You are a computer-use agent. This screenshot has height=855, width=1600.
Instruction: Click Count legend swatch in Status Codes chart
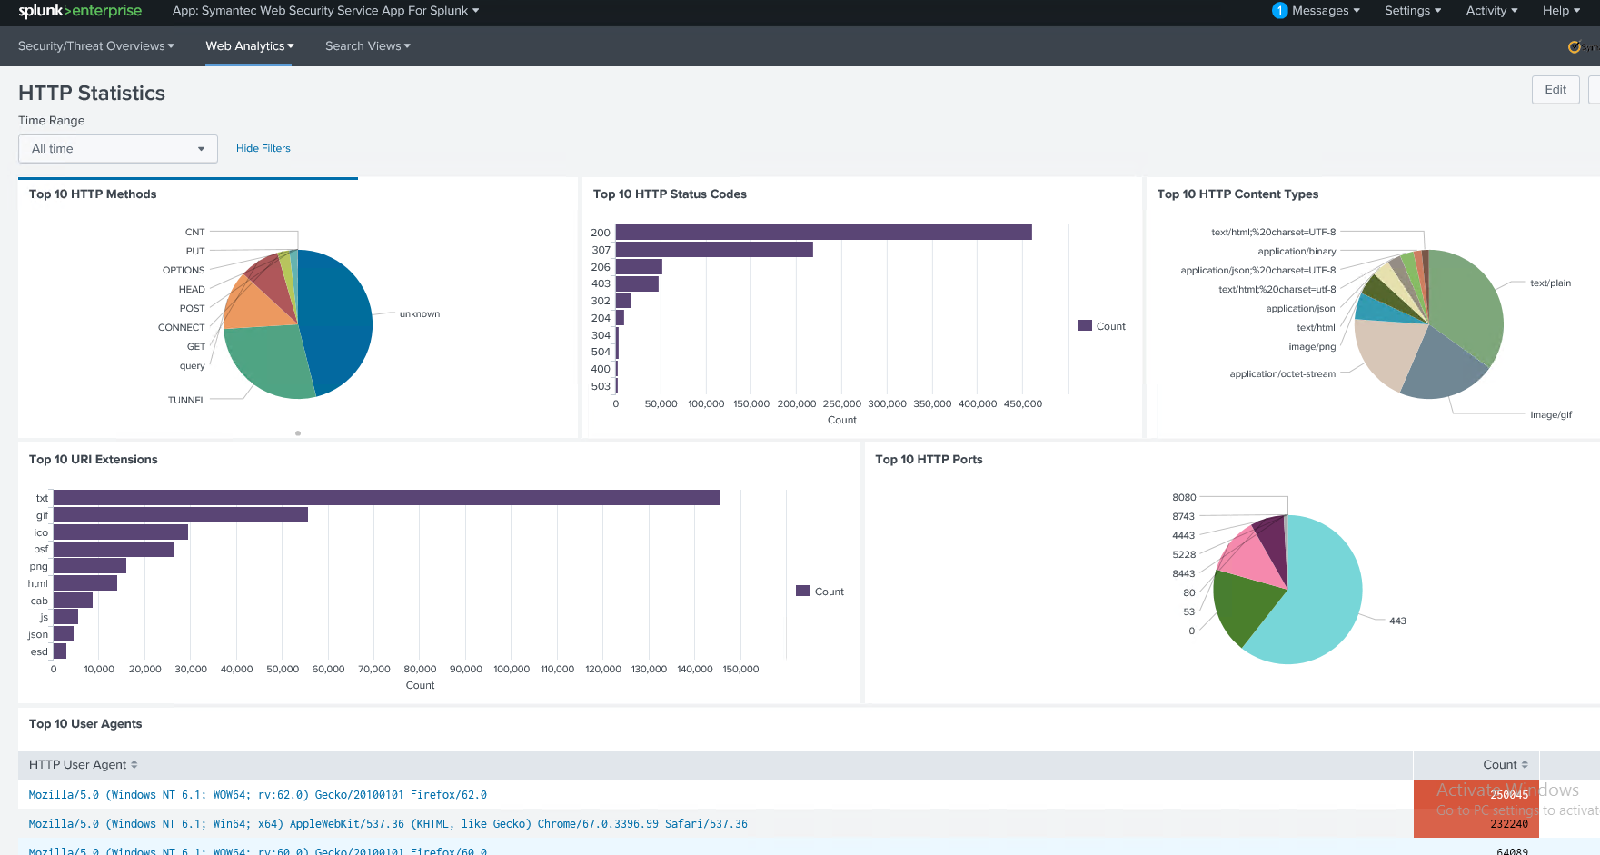[1084, 326]
